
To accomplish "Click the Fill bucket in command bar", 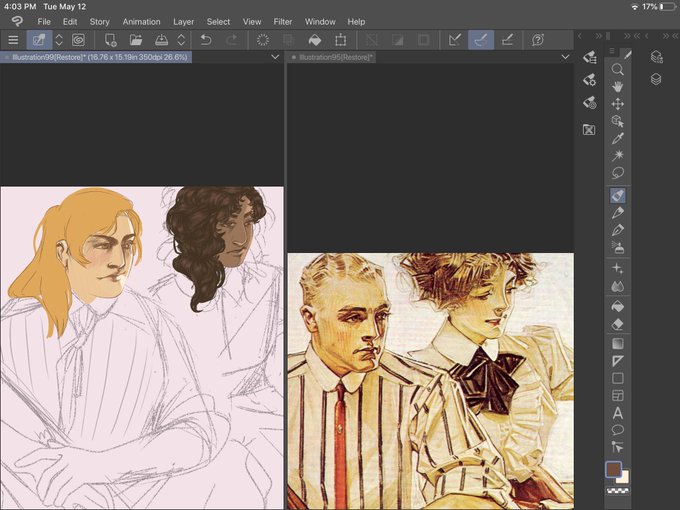I will pos(314,40).
